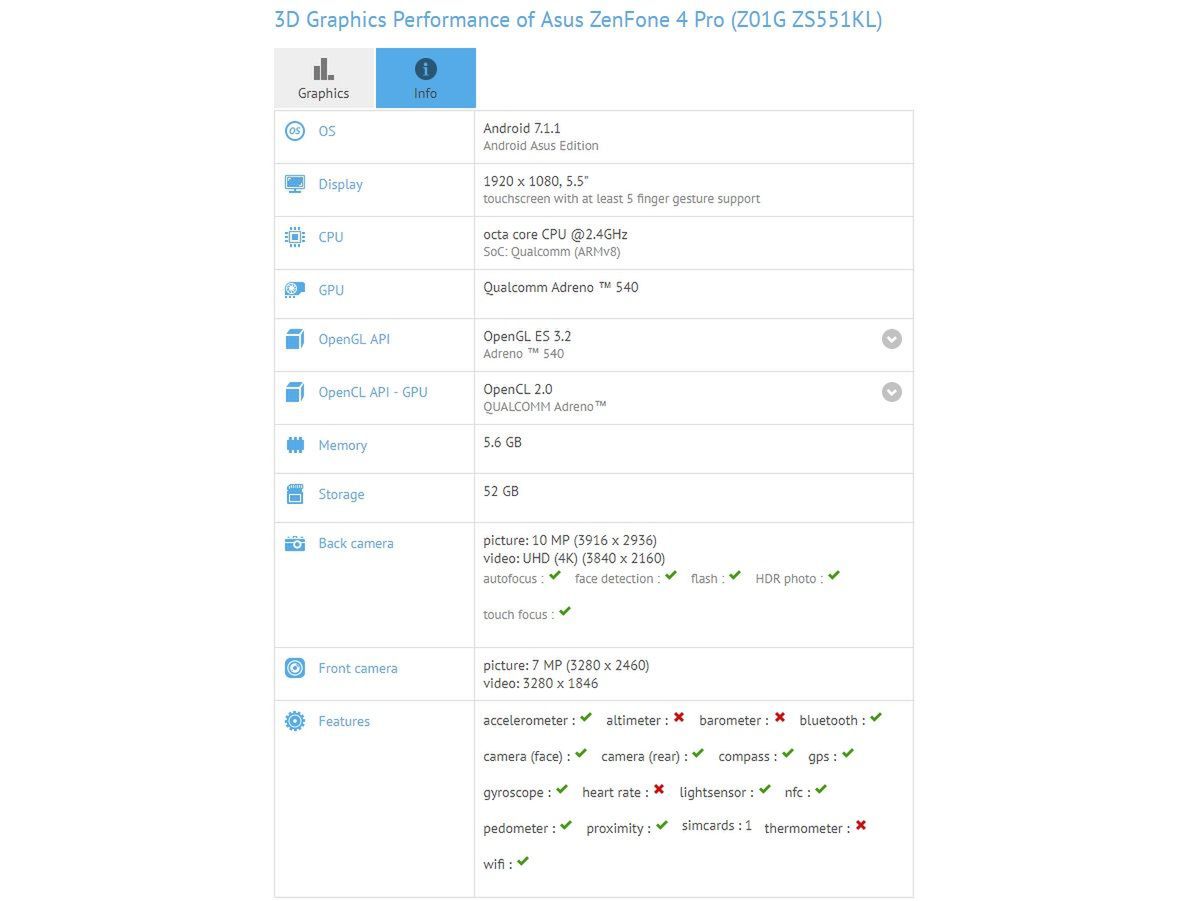Click the octa core CPU @2.4GHz text
The image size is (1181, 901).
click(x=555, y=234)
